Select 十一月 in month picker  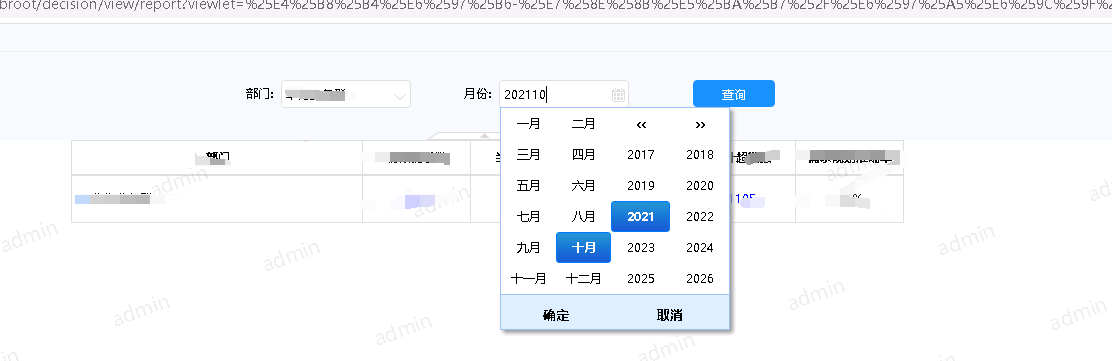528,279
